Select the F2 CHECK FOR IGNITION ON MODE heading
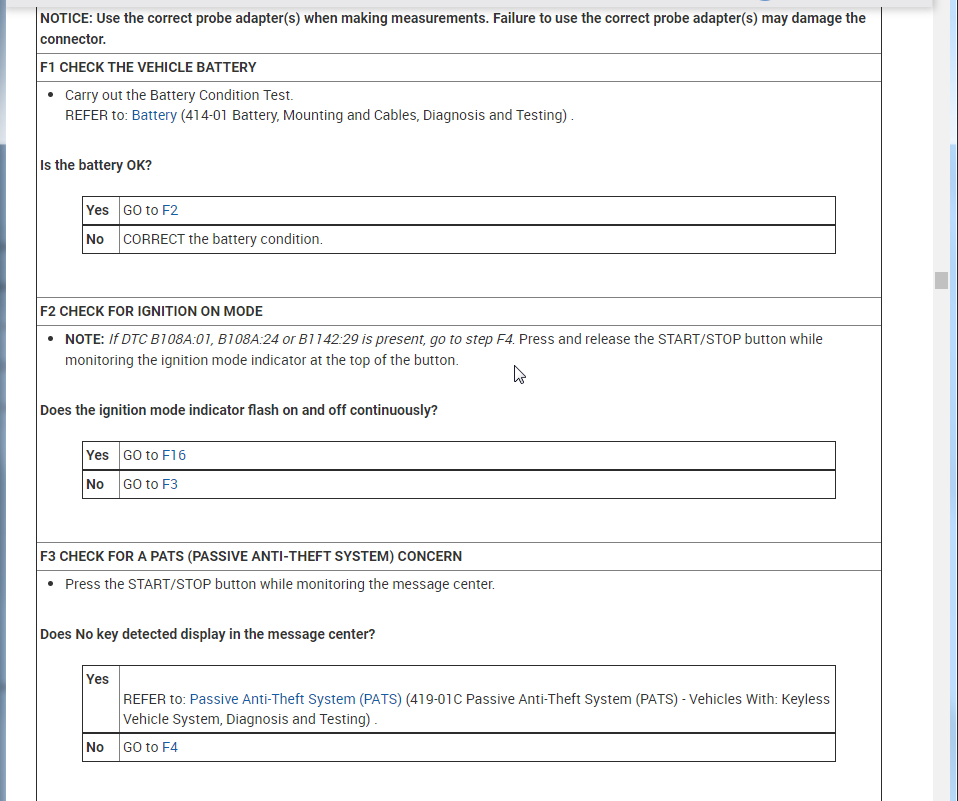Viewport: 958px width, 801px height. click(x=151, y=311)
